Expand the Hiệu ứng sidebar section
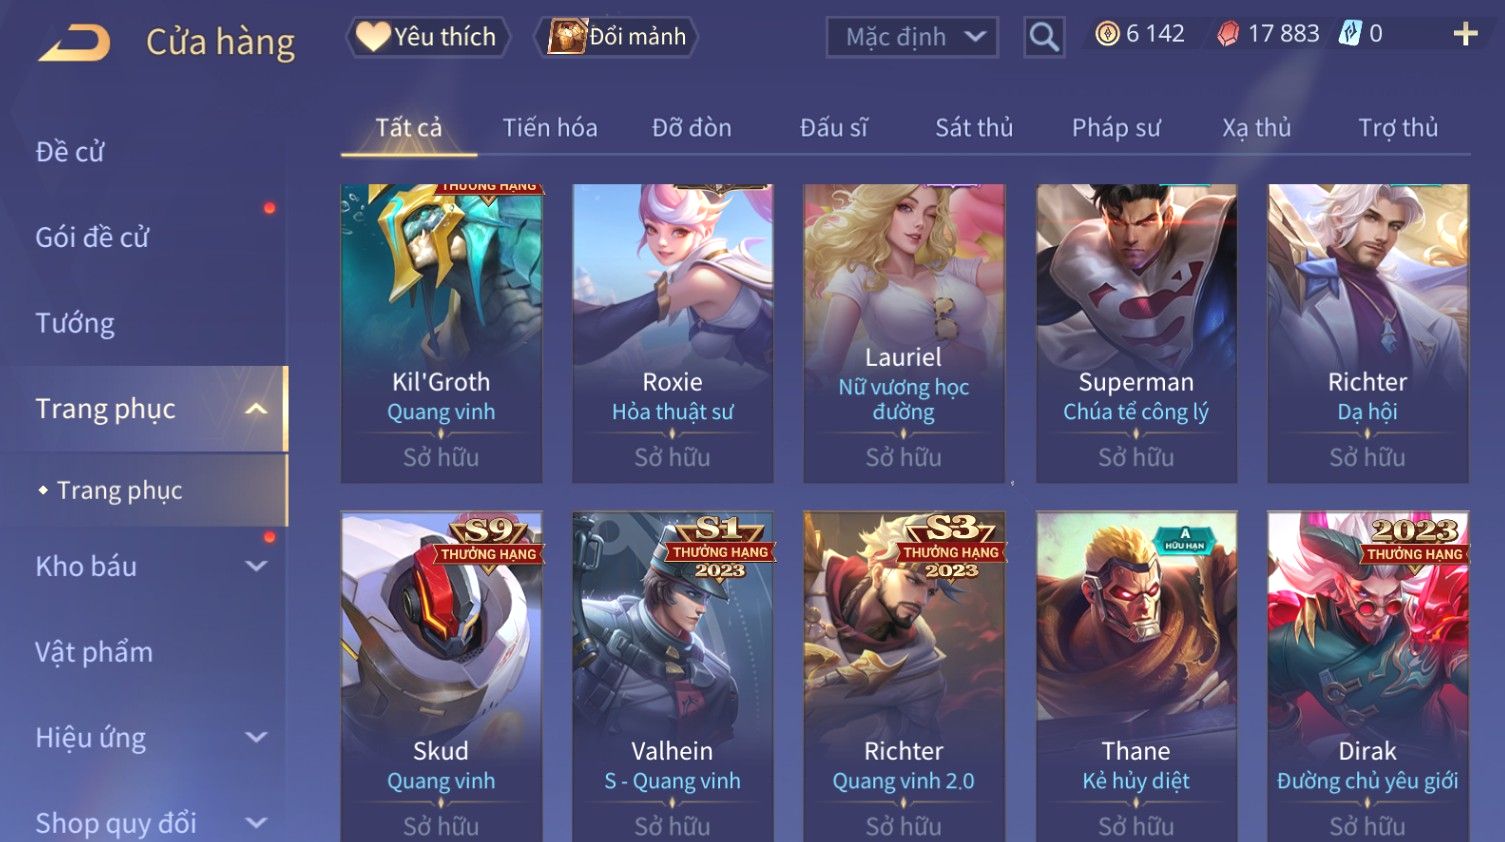The height and width of the screenshot is (842, 1505). point(256,737)
